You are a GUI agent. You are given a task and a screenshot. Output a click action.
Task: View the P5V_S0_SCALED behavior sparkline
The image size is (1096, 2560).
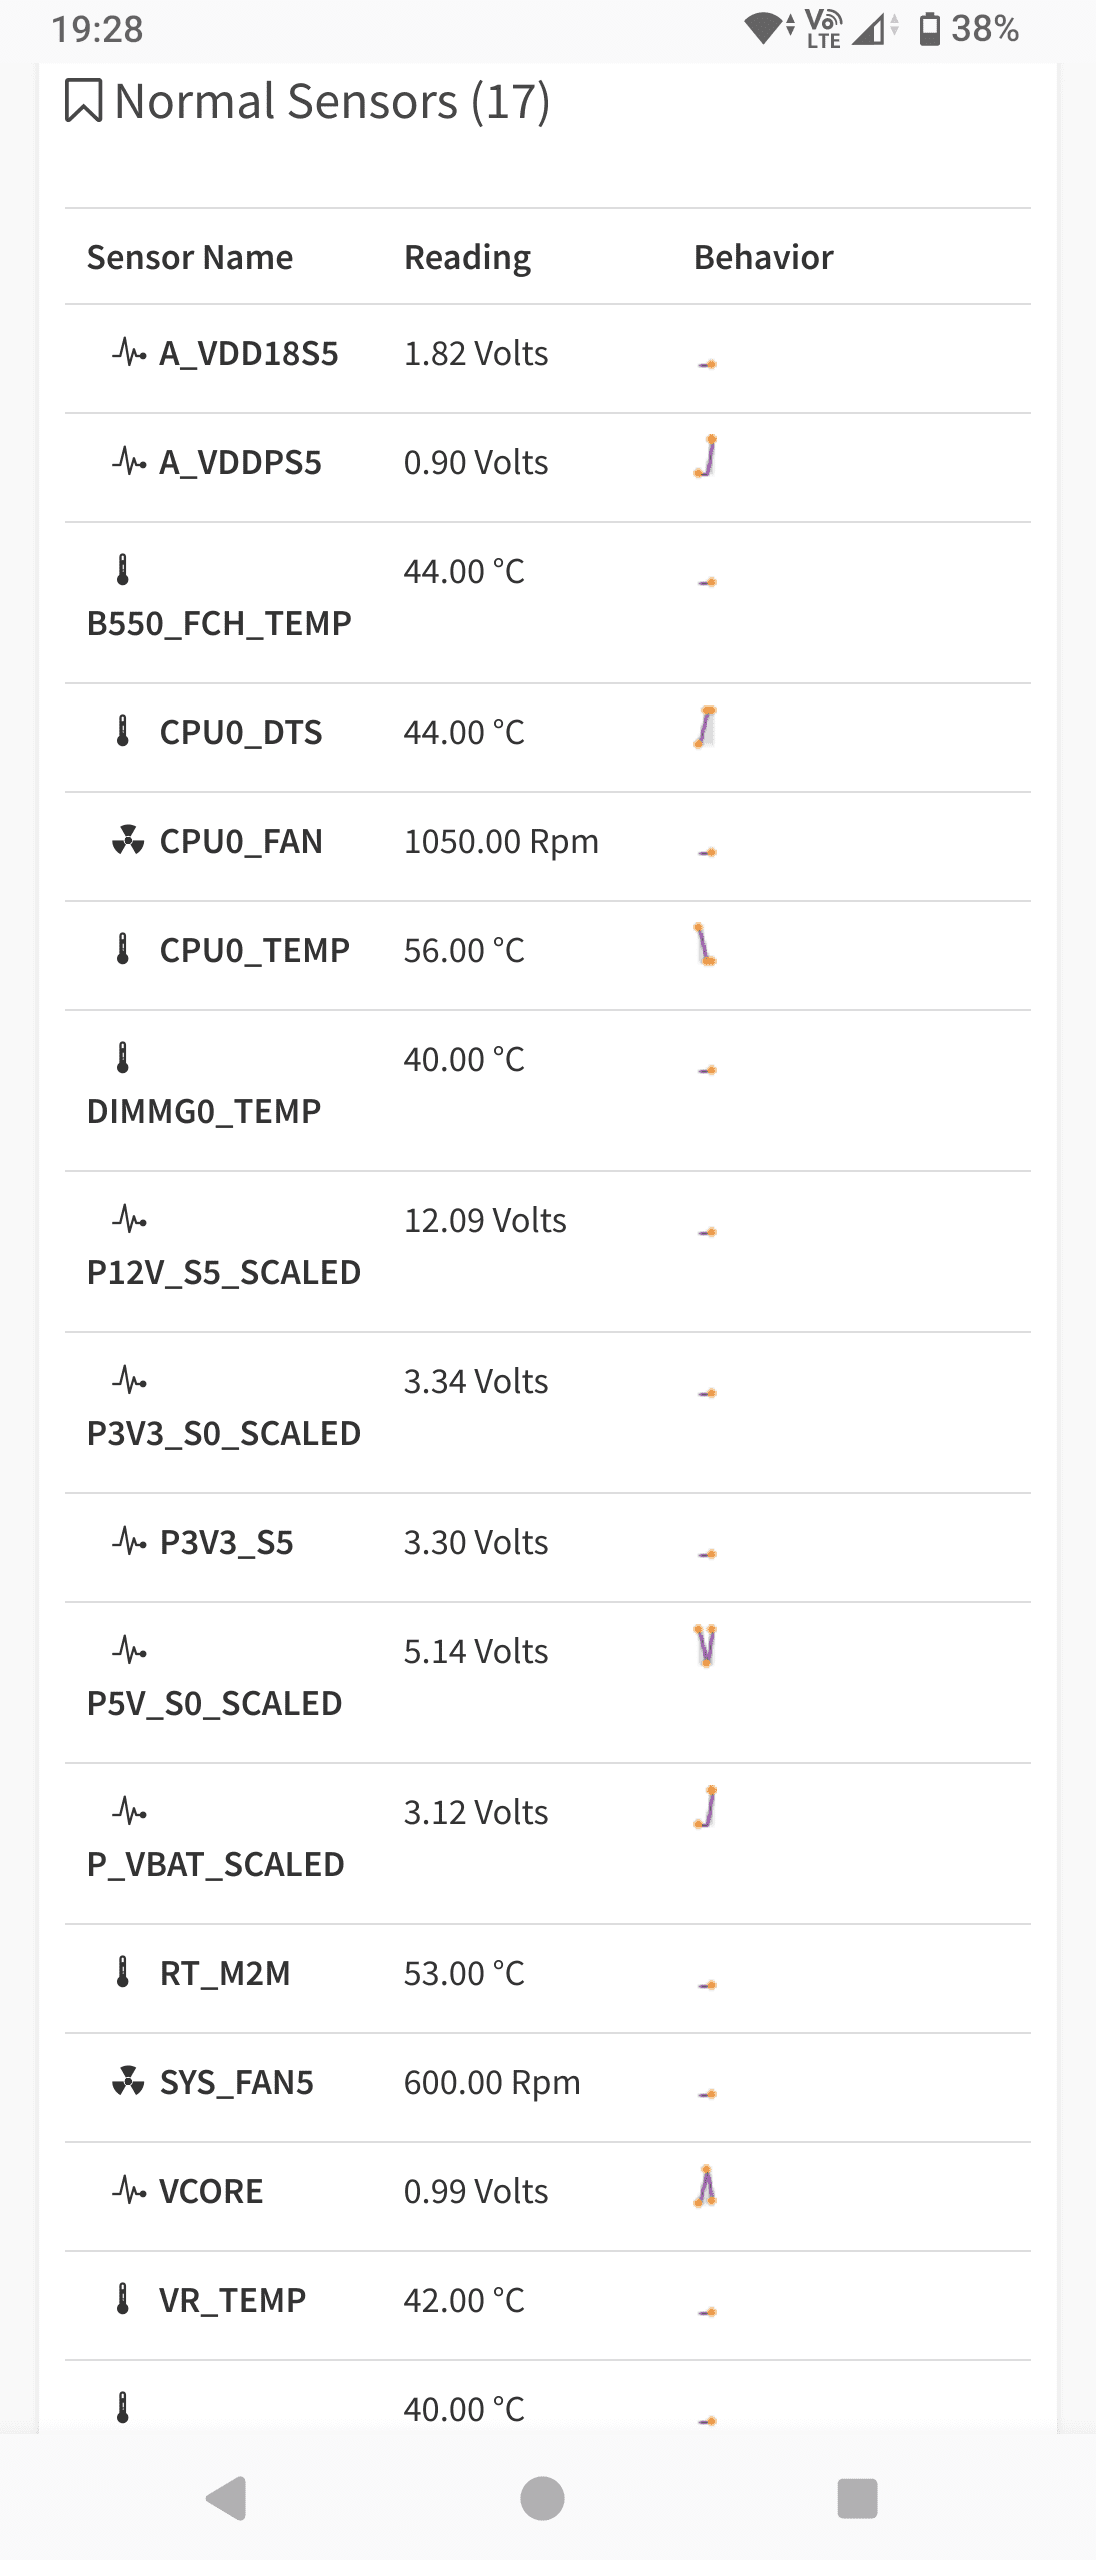point(706,1646)
